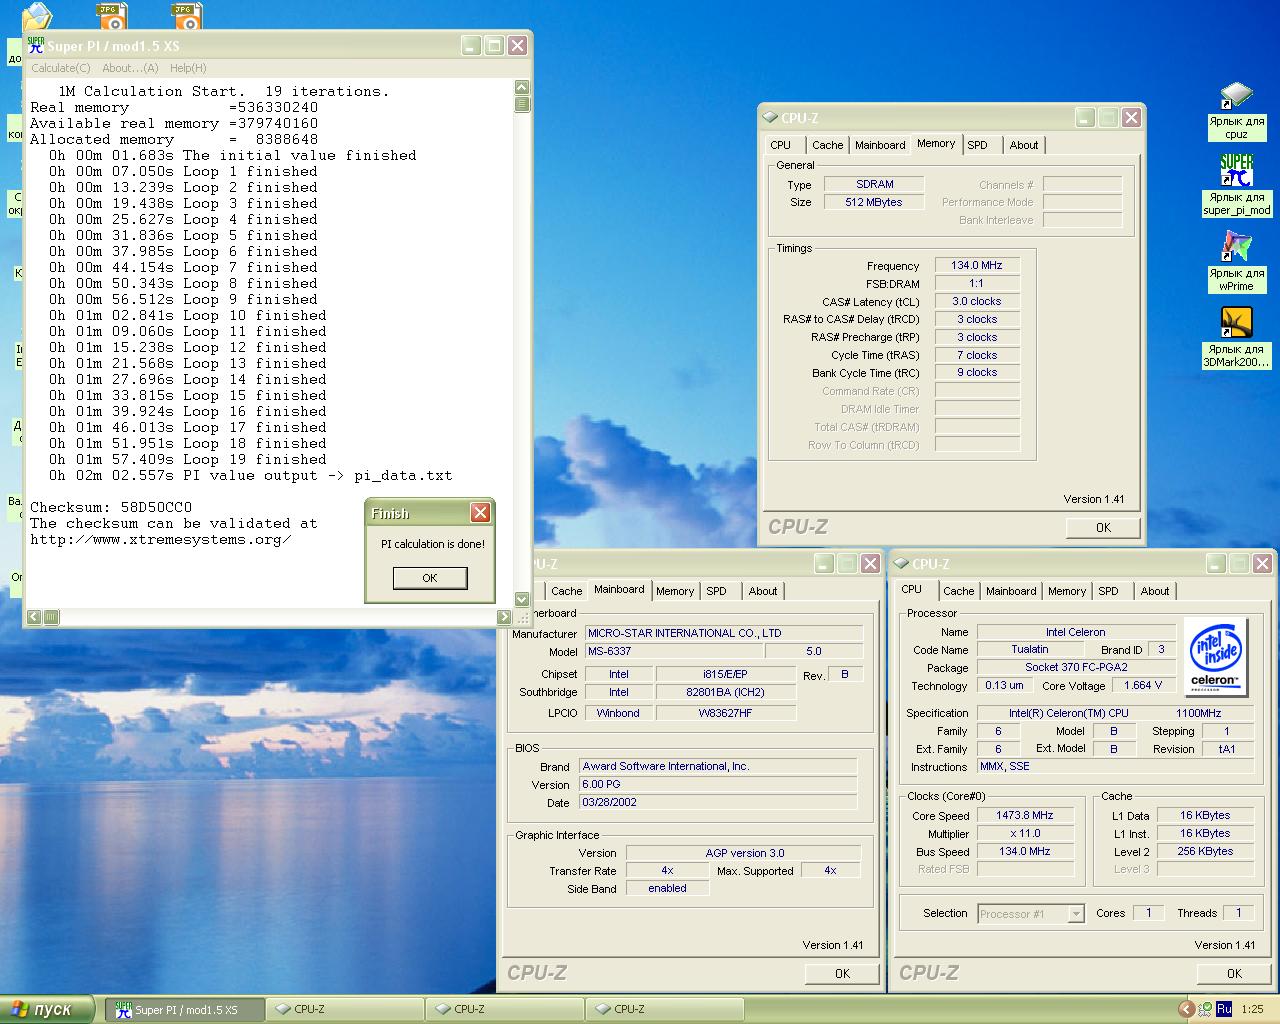Select CPU tab in Memory CPU-Z window
This screenshot has height=1024, width=1280.
(x=781, y=145)
